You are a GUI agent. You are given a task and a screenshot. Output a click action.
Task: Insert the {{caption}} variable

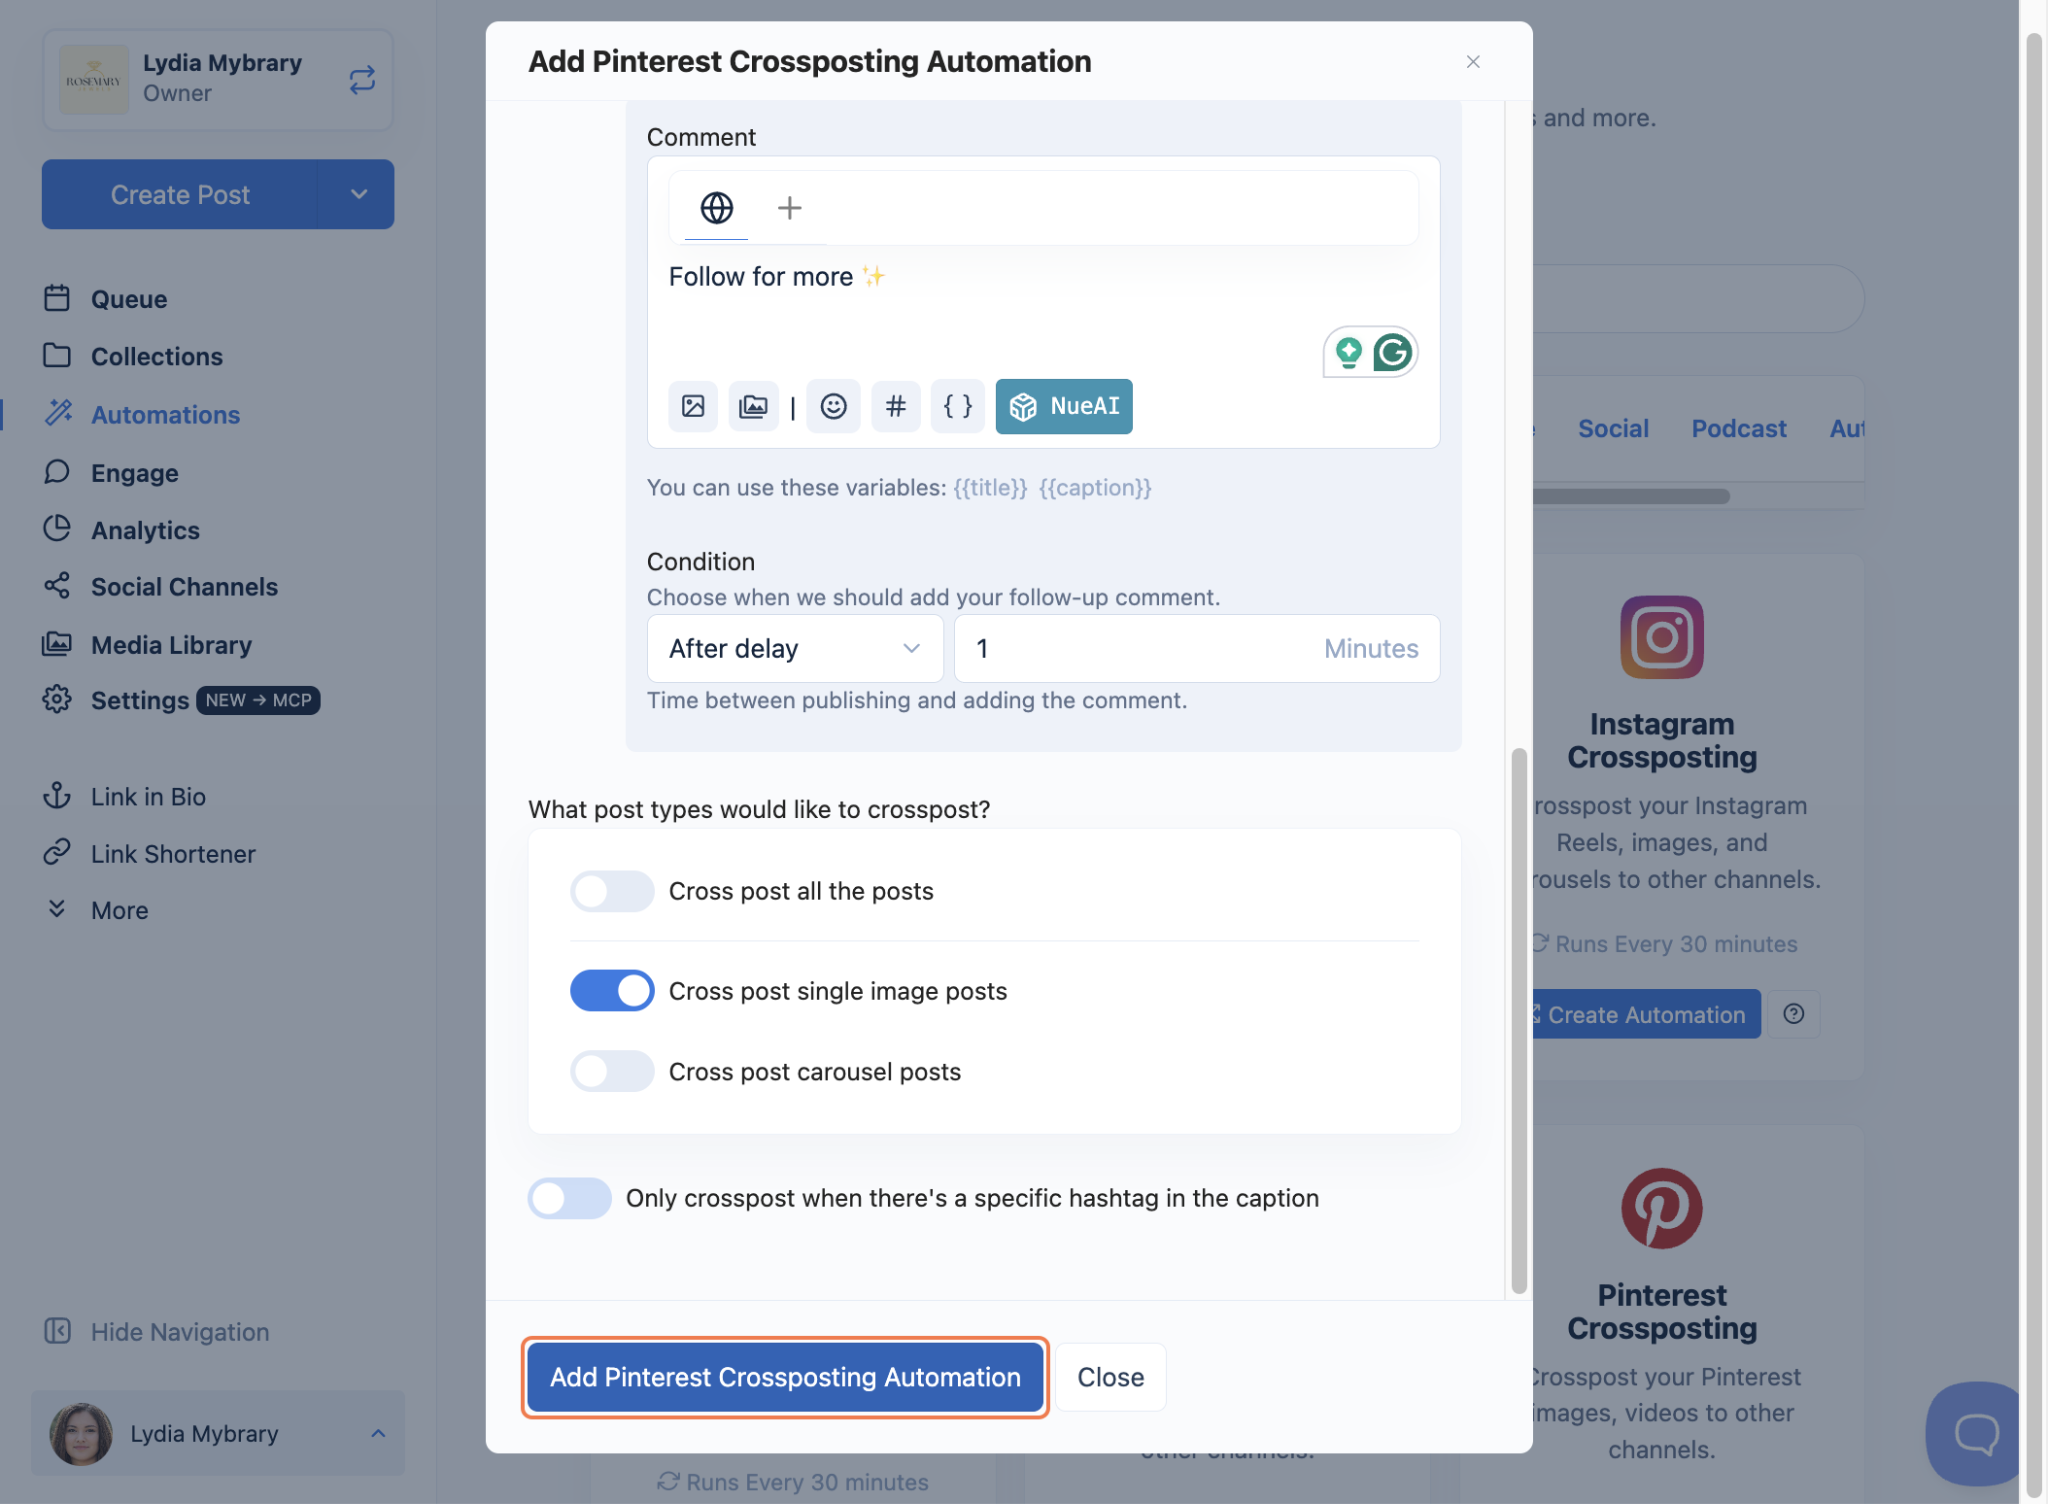coord(1095,487)
